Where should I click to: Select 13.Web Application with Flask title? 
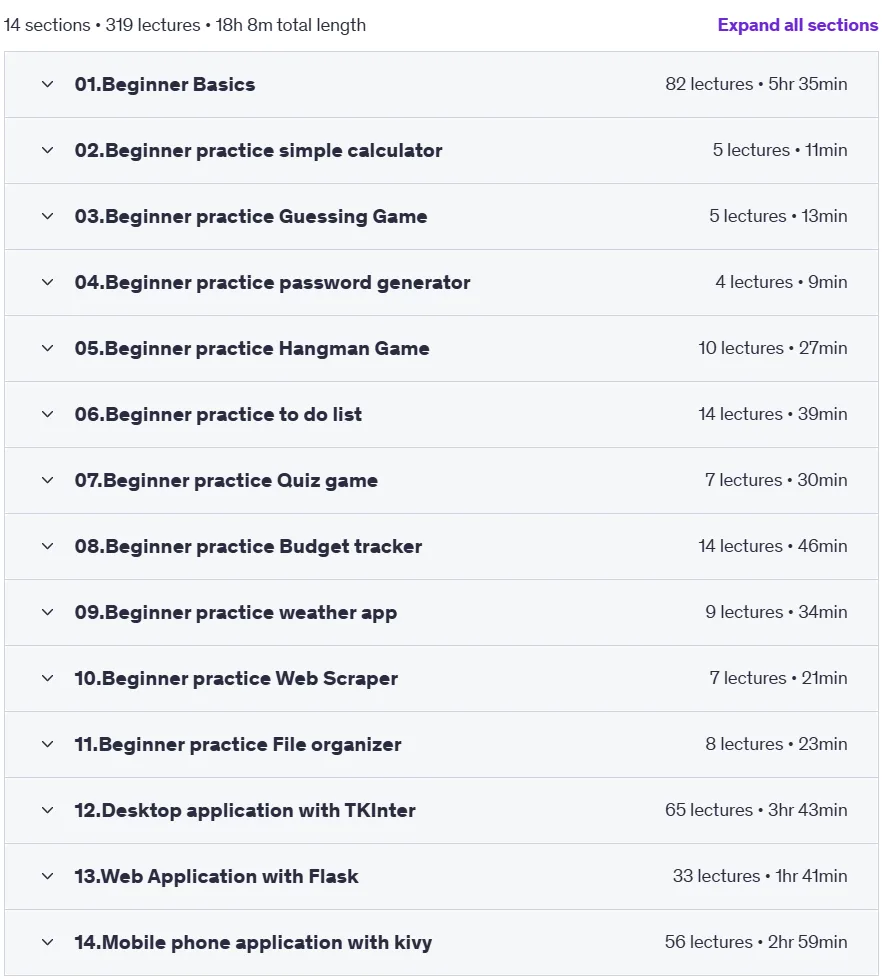pyautogui.click(x=217, y=877)
